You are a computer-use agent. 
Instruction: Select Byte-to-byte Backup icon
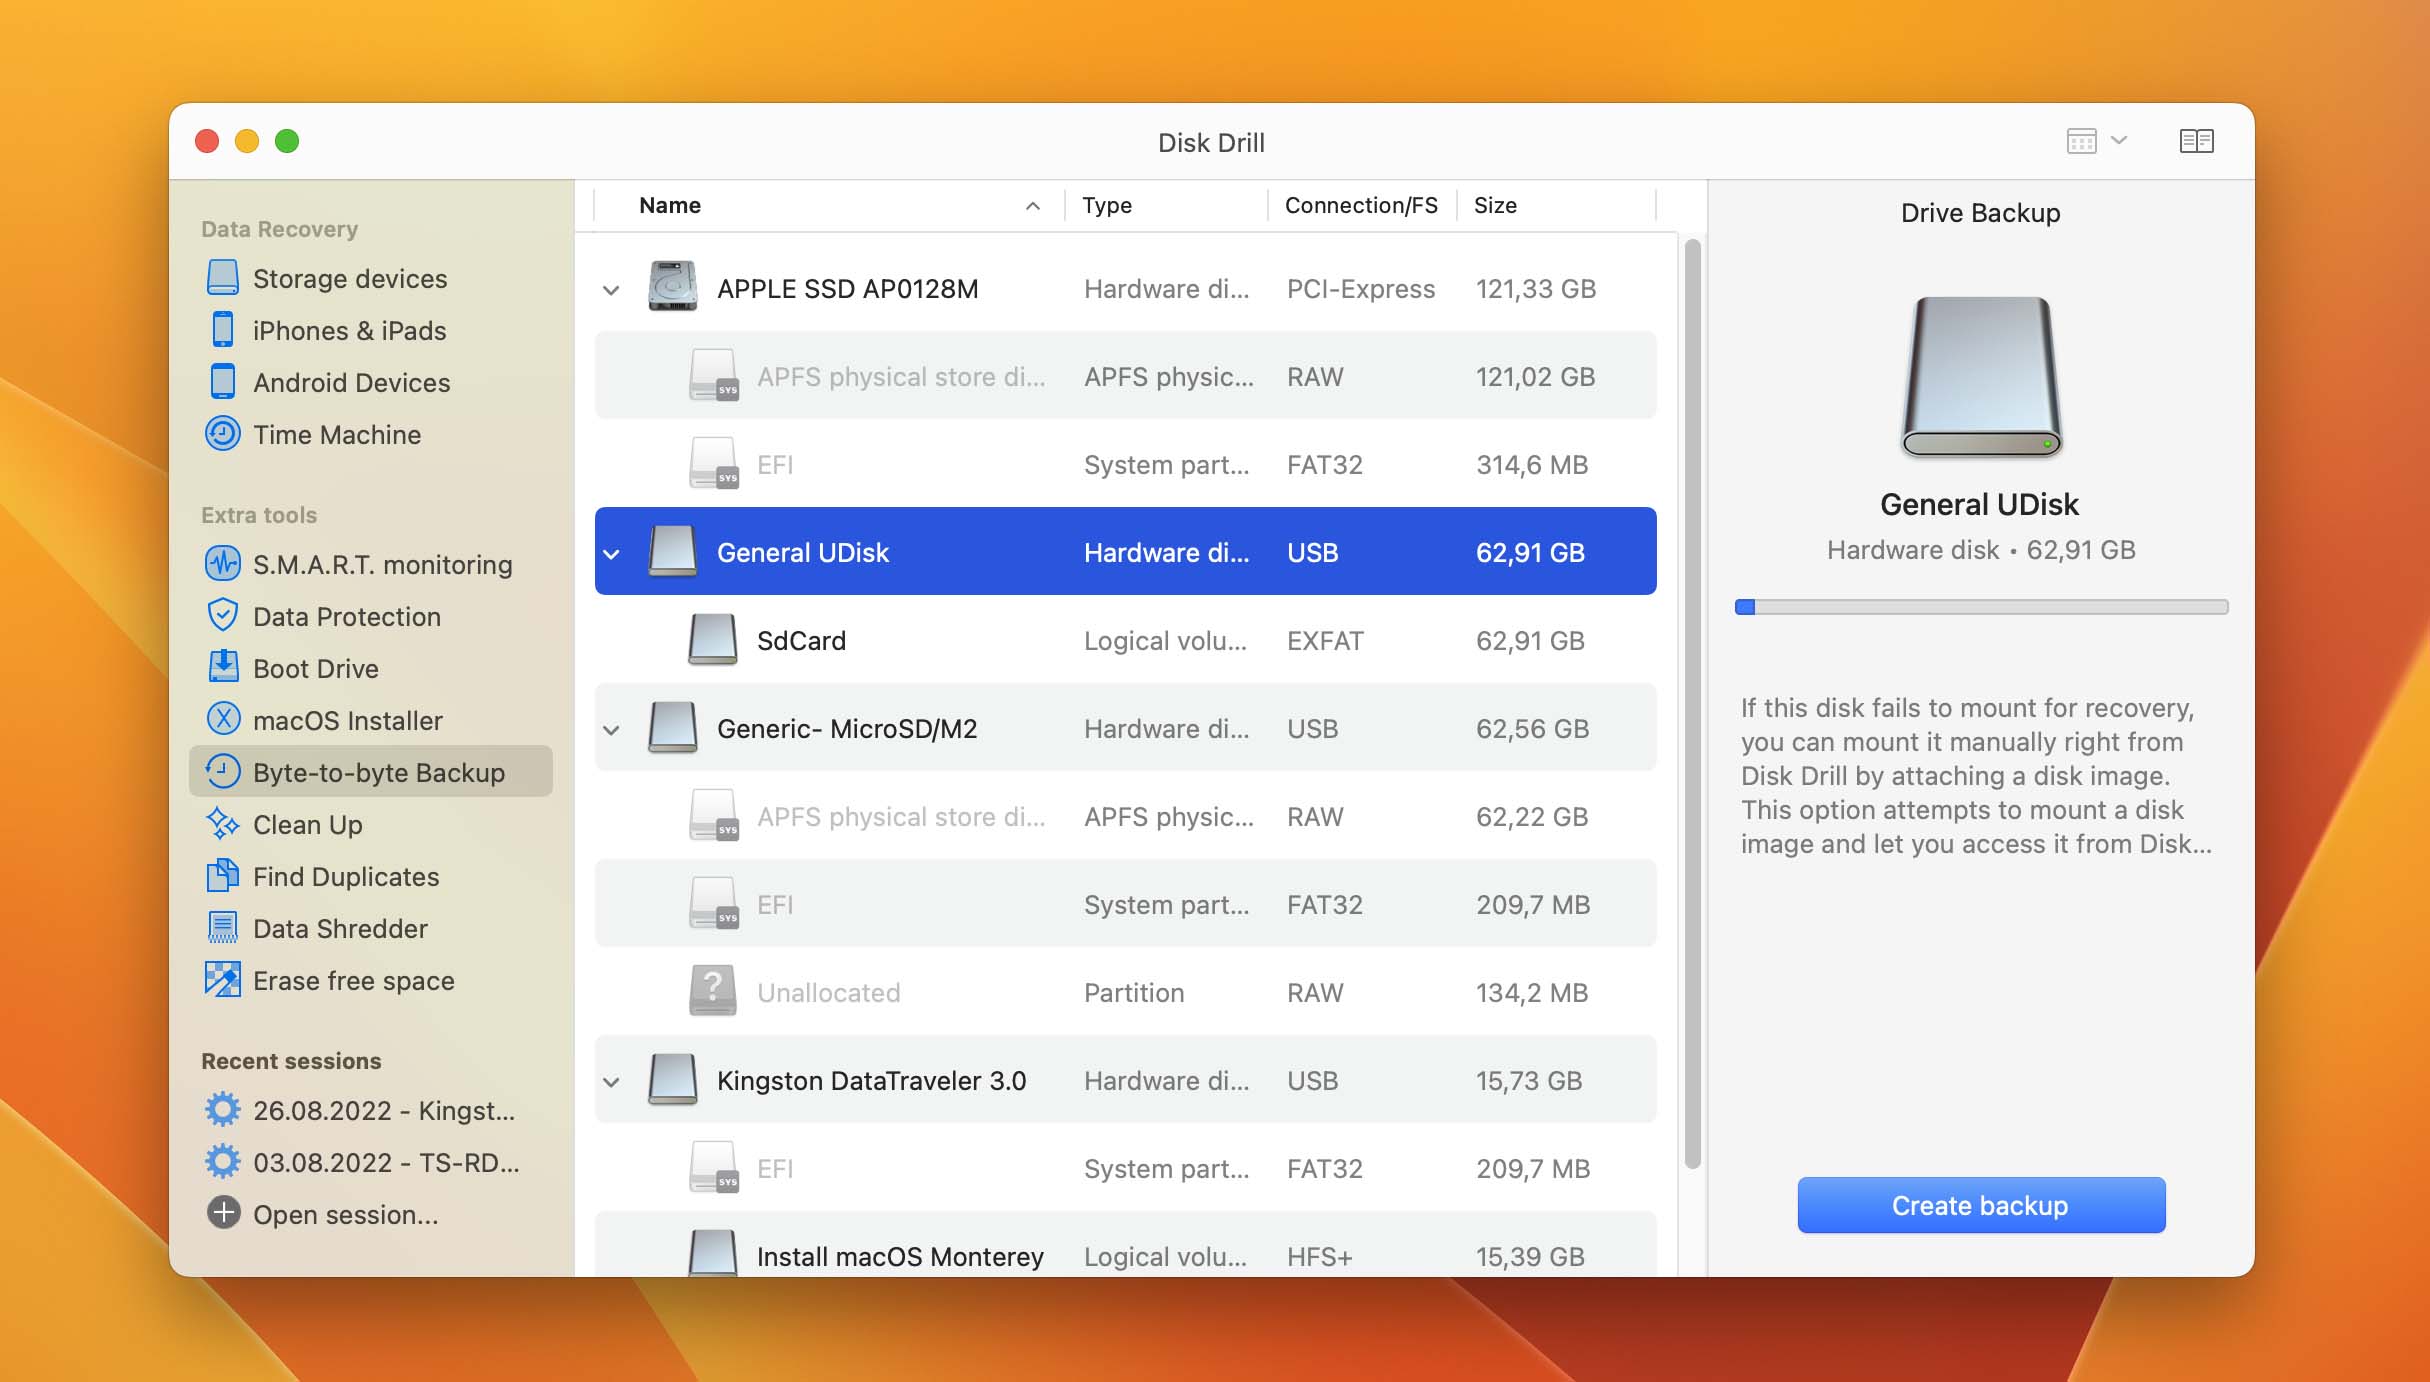click(223, 771)
